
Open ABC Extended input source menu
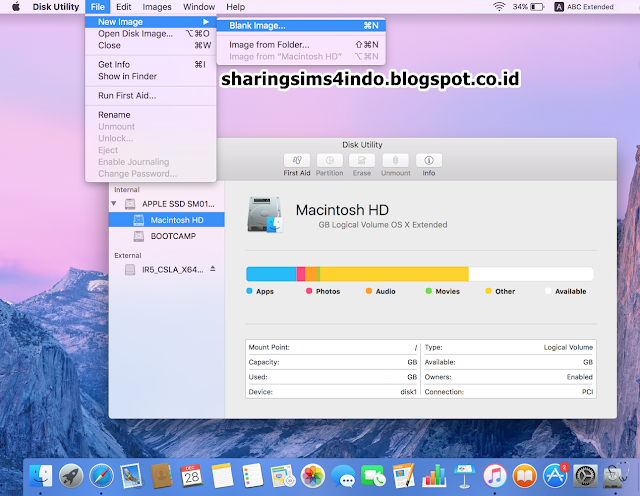tap(584, 7)
